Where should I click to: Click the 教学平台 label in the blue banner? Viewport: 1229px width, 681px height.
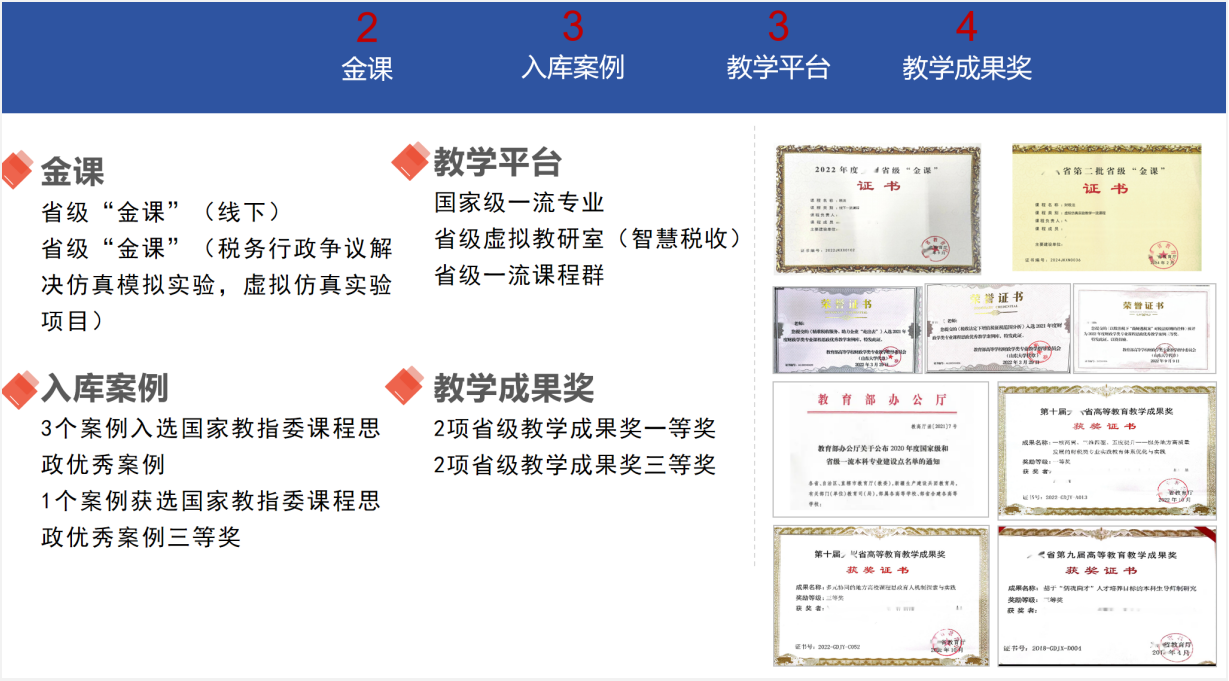click(x=778, y=68)
